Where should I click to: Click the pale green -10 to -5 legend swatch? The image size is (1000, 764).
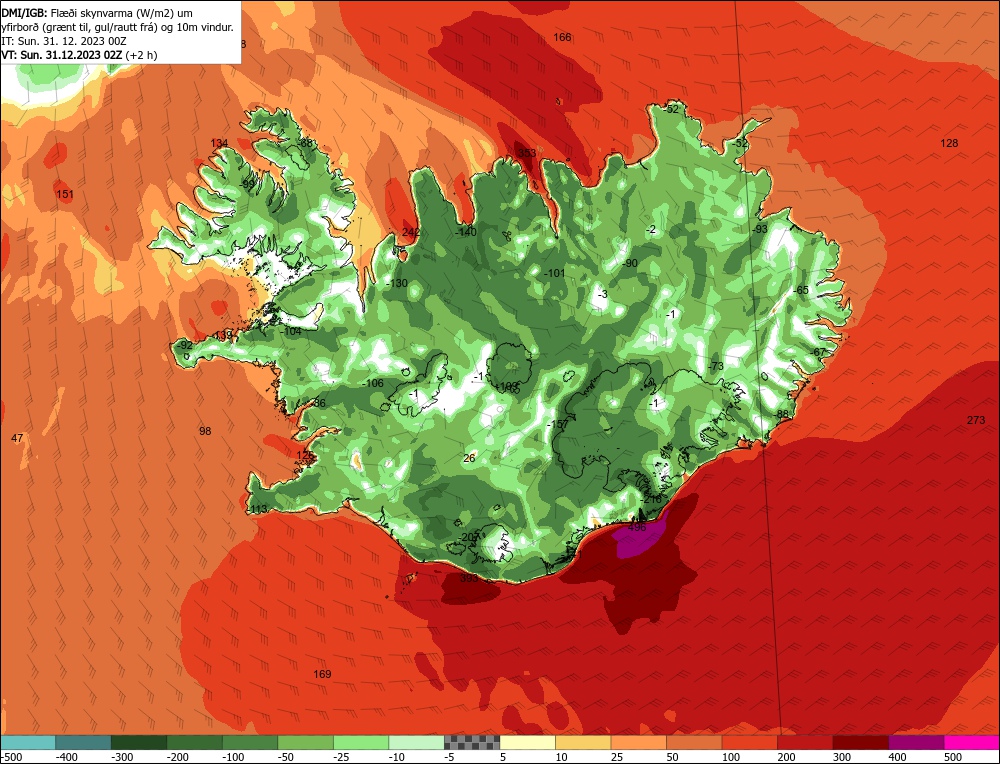click(416, 742)
